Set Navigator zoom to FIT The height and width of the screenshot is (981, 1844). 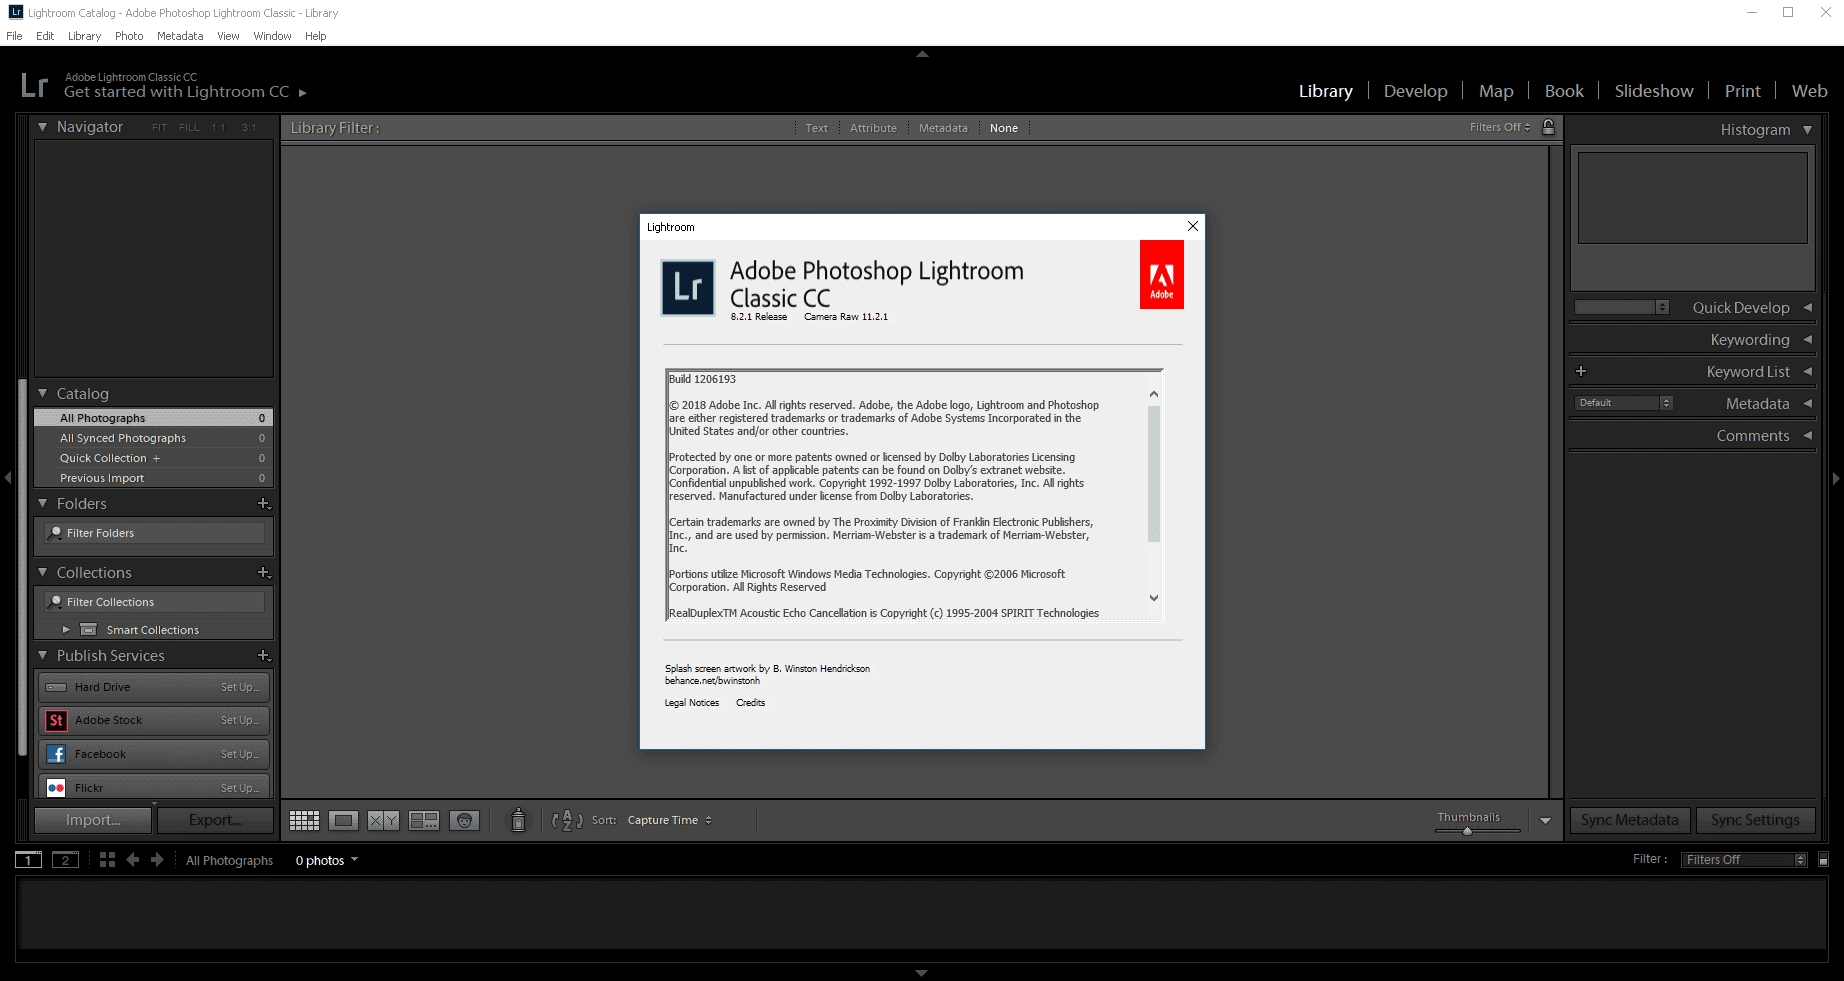coord(160,128)
